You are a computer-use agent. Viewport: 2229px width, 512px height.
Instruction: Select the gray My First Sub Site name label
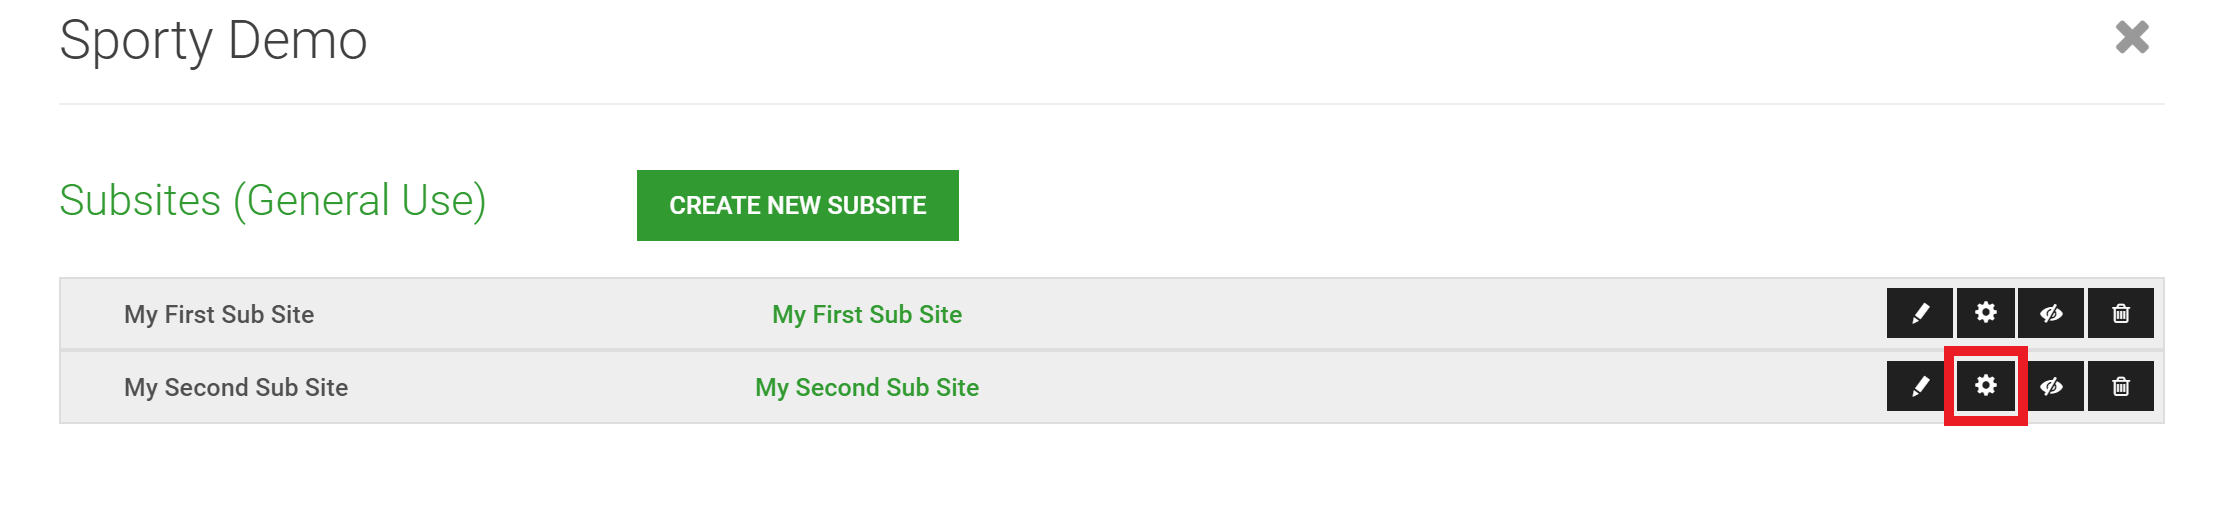pos(219,314)
